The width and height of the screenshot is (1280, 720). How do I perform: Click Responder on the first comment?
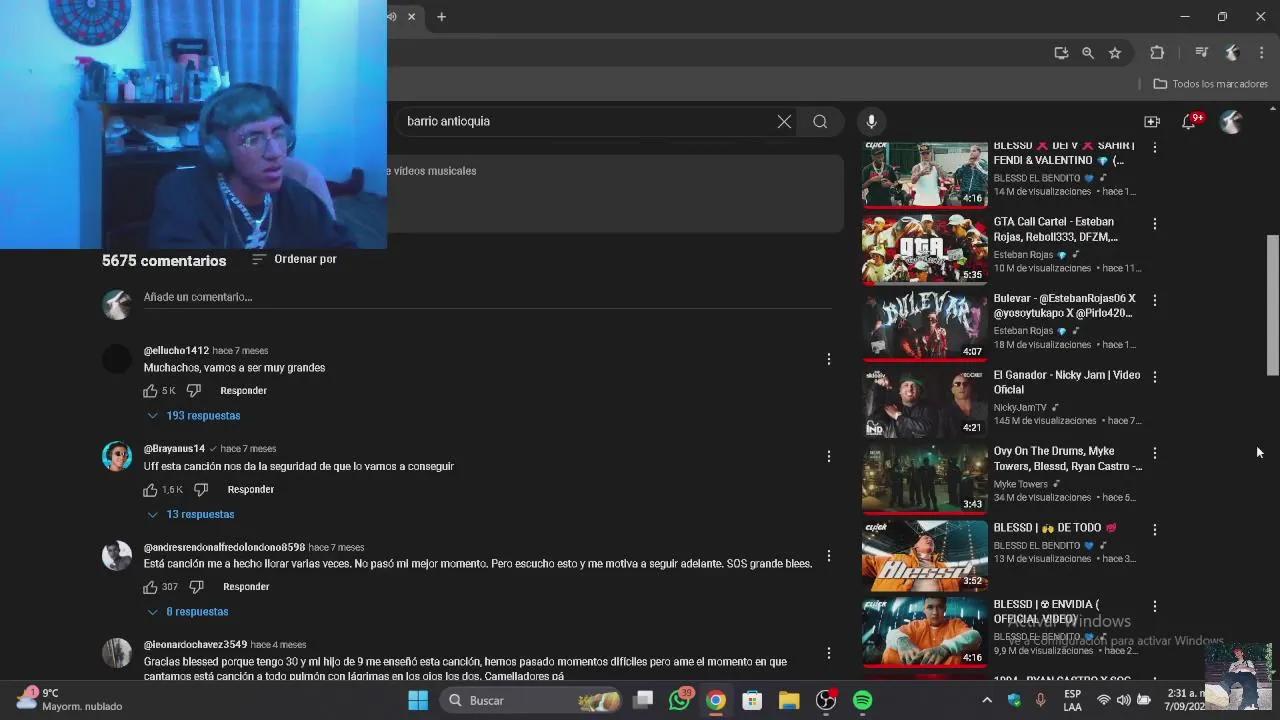(x=243, y=390)
